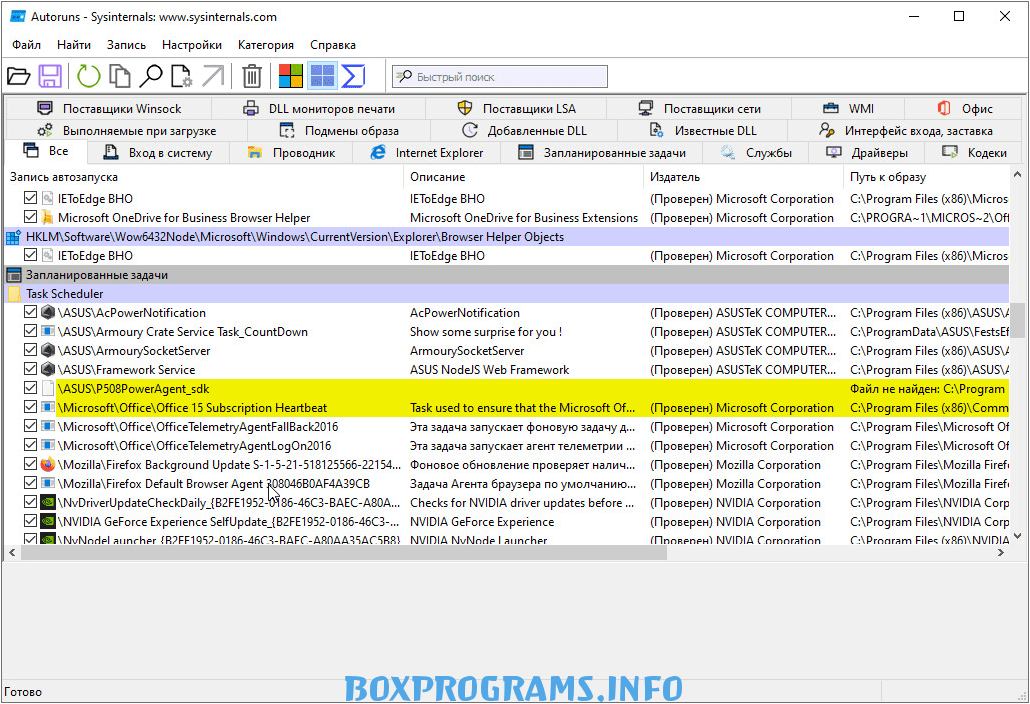Switch to the Службы tab
This screenshot has height=704, width=1030.
(x=758, y=153)
